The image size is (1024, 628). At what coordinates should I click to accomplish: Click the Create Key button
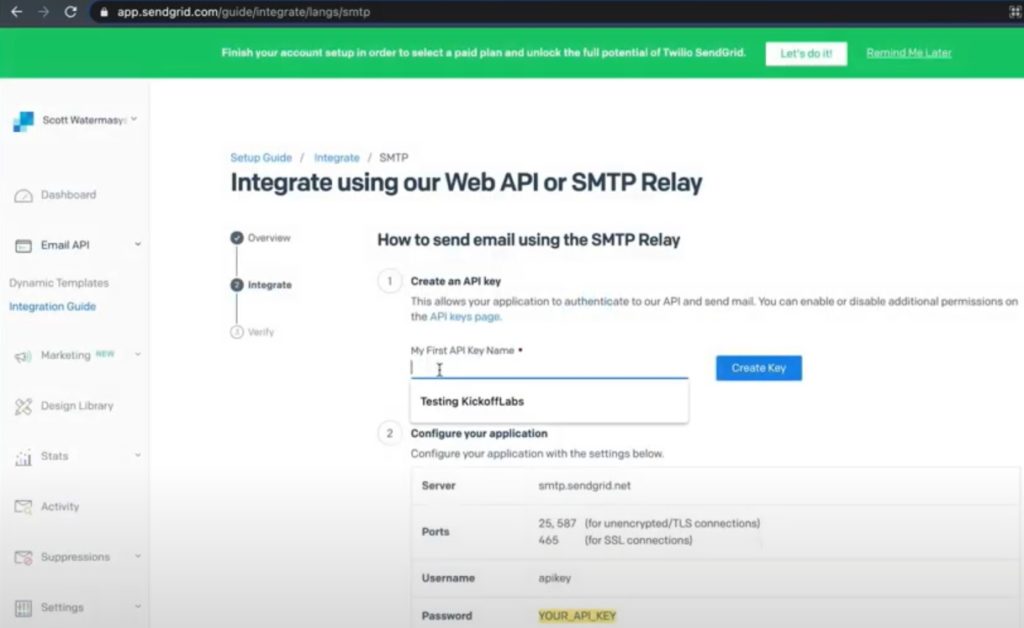click(x=758, y=368)
